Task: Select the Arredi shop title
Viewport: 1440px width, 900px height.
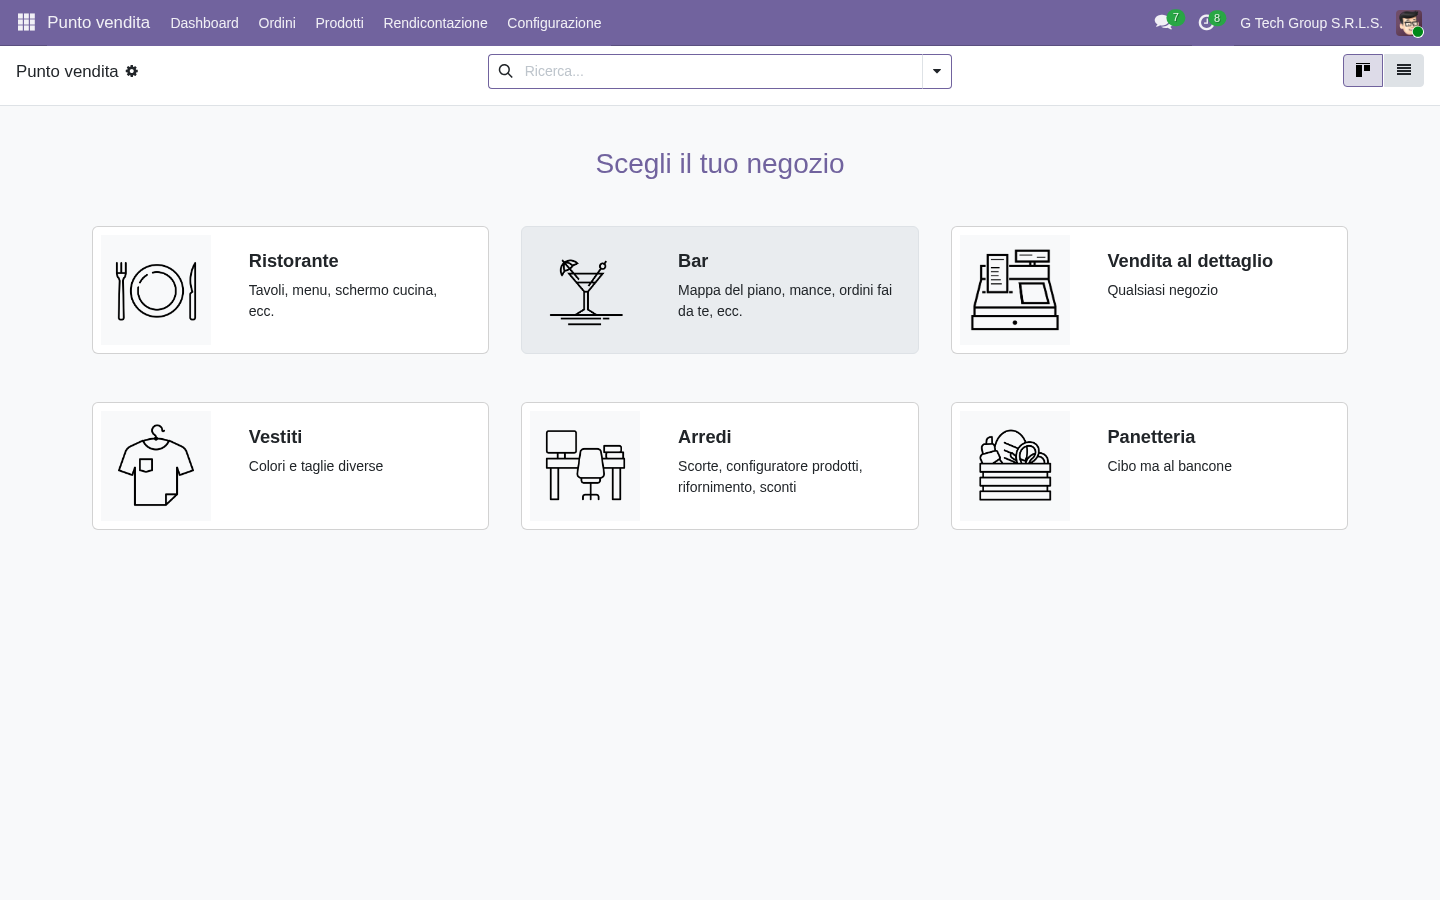Action: pos(704,437)
